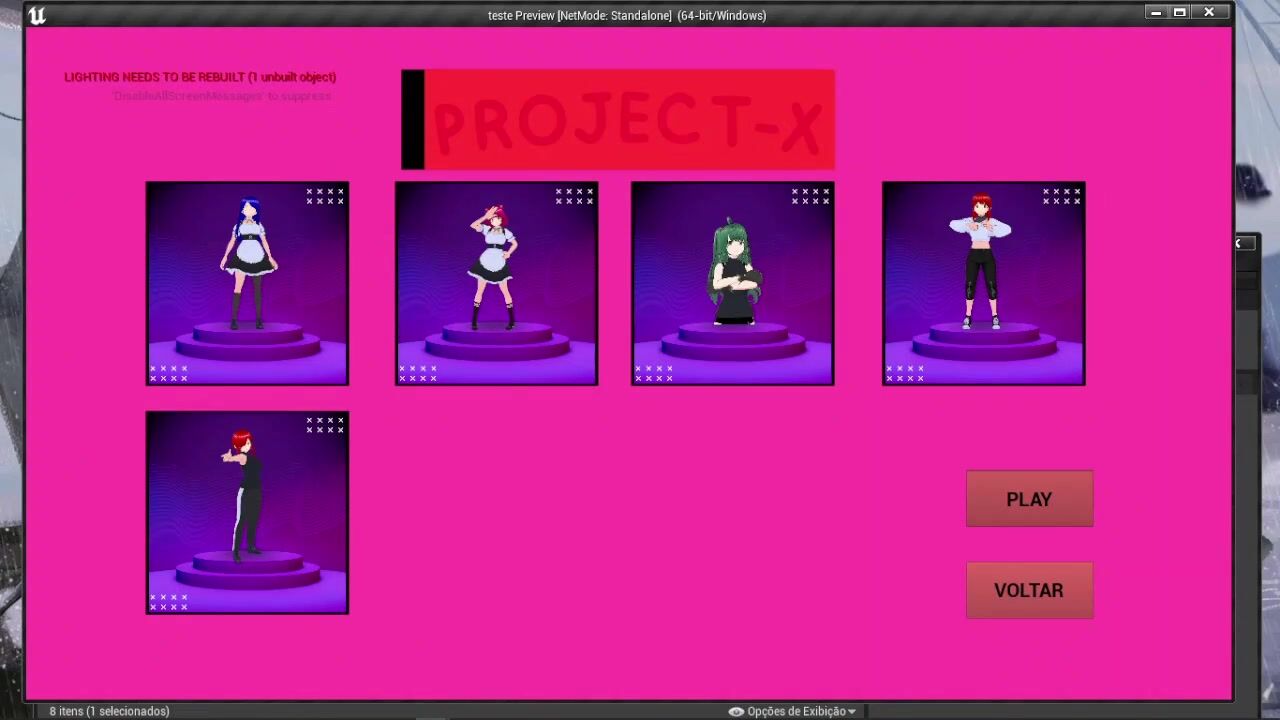
Task: Select the blue-haired maid character card
Action: (x=247, y=283)
